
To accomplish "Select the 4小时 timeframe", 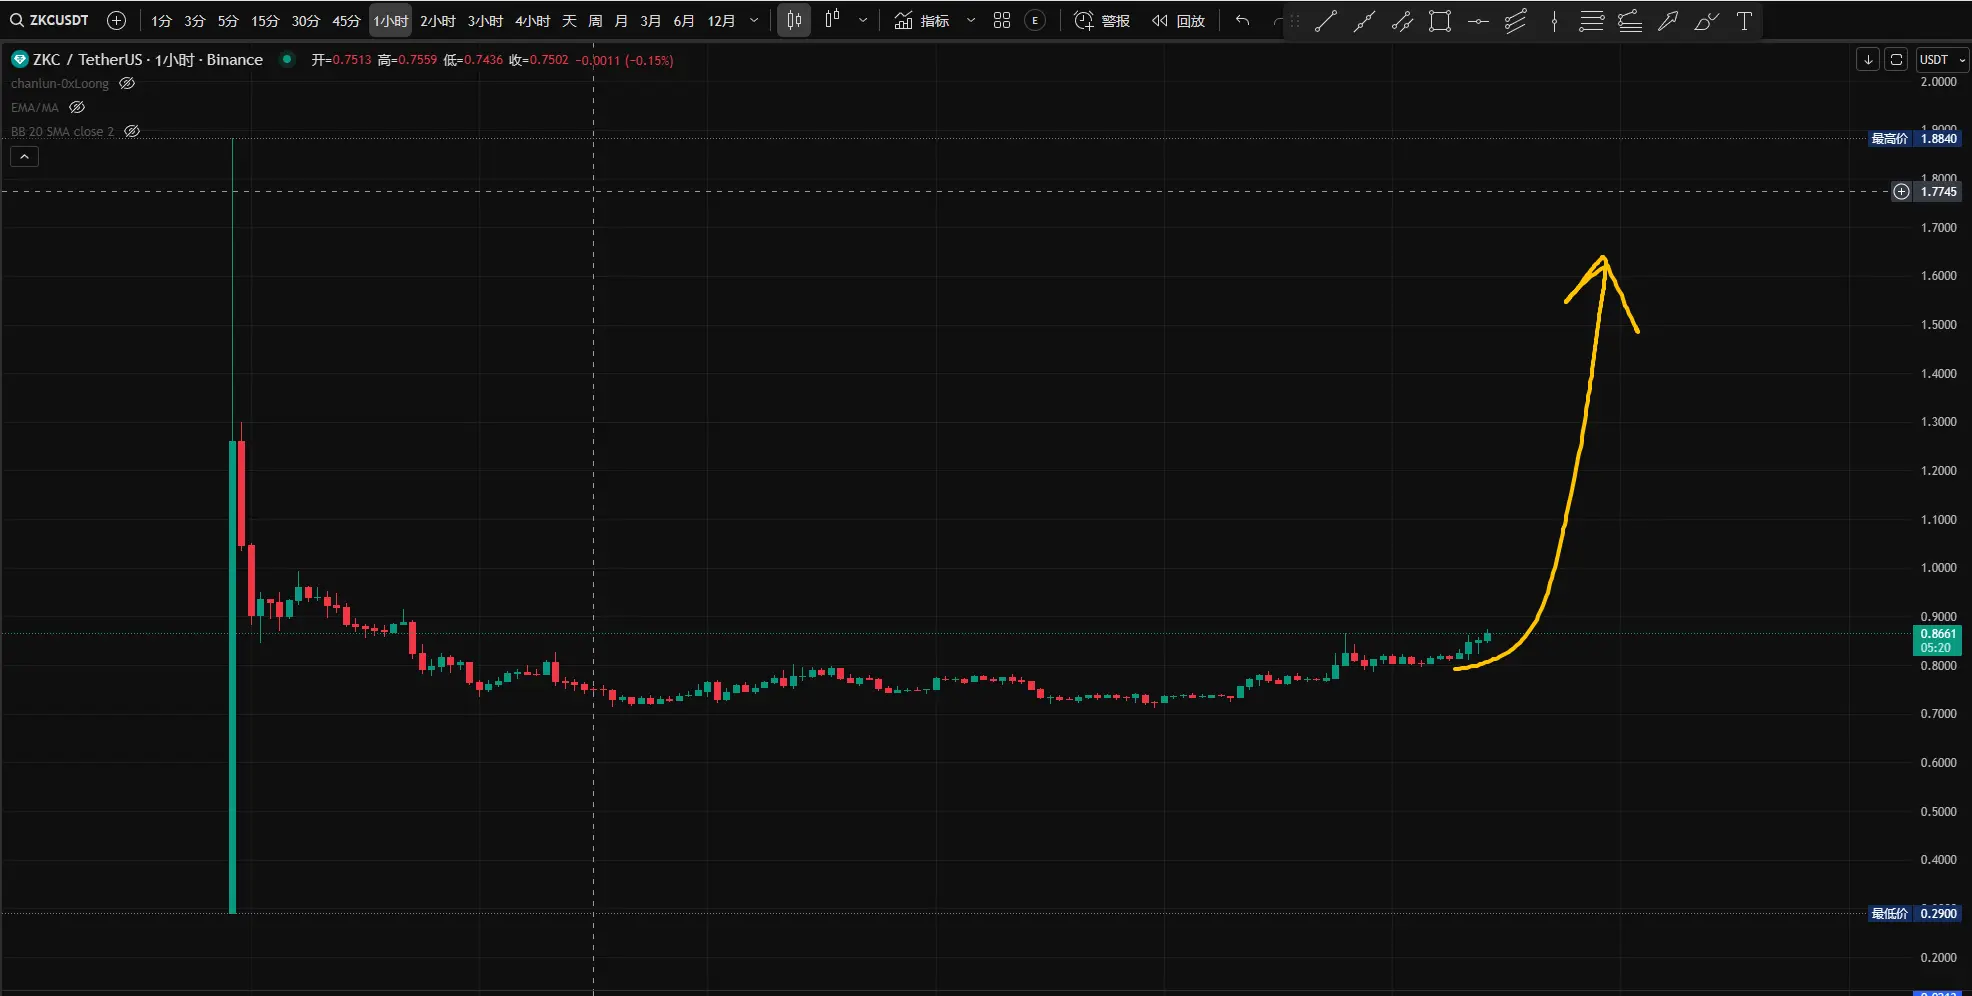I will tap(533, 21).
